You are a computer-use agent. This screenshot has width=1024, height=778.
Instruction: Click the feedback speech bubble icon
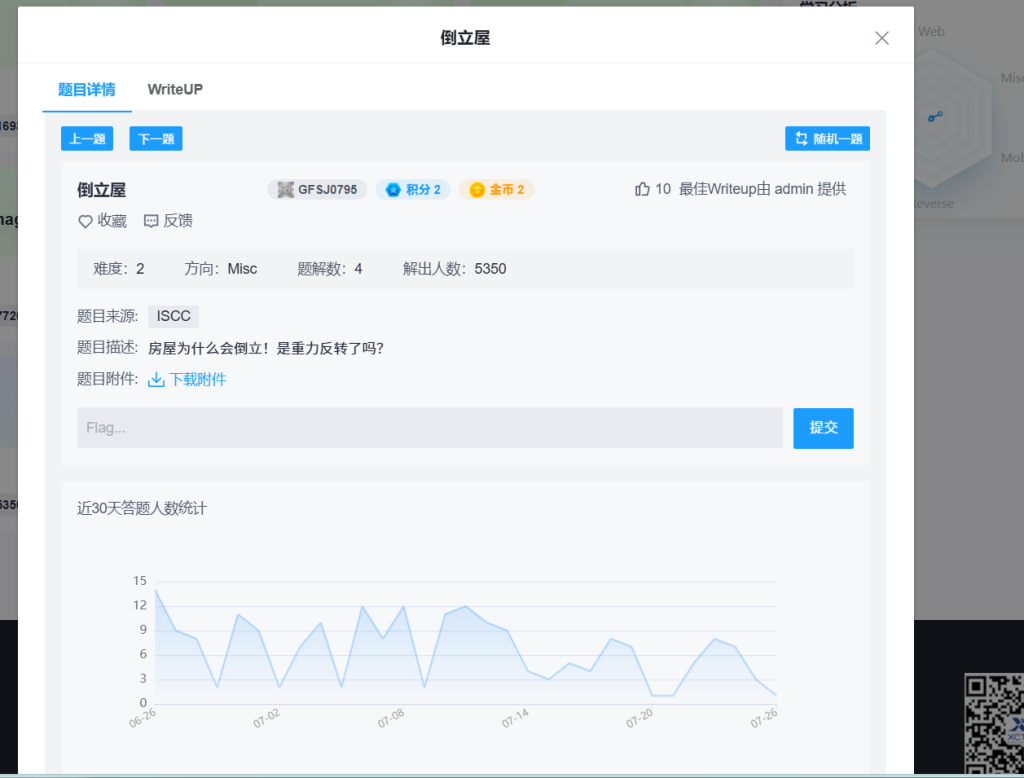(x=151, y=221)
